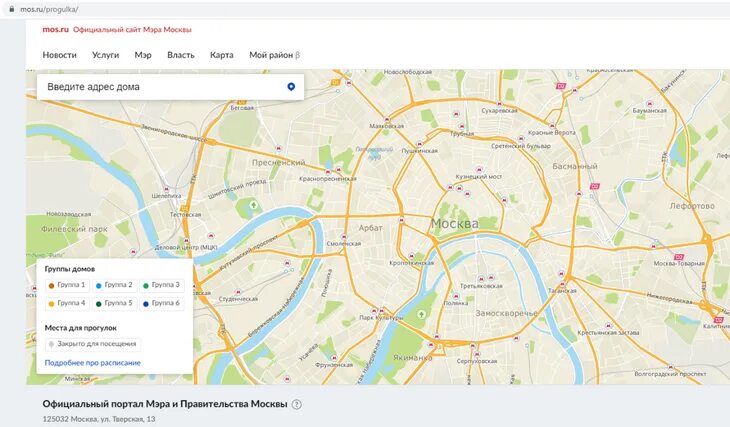Image resolution: width=730 pixels, height=427 pixels.
Task: Click Официальный портал Мэра и Правительства Москвы heading
Action: click(165, 404)
